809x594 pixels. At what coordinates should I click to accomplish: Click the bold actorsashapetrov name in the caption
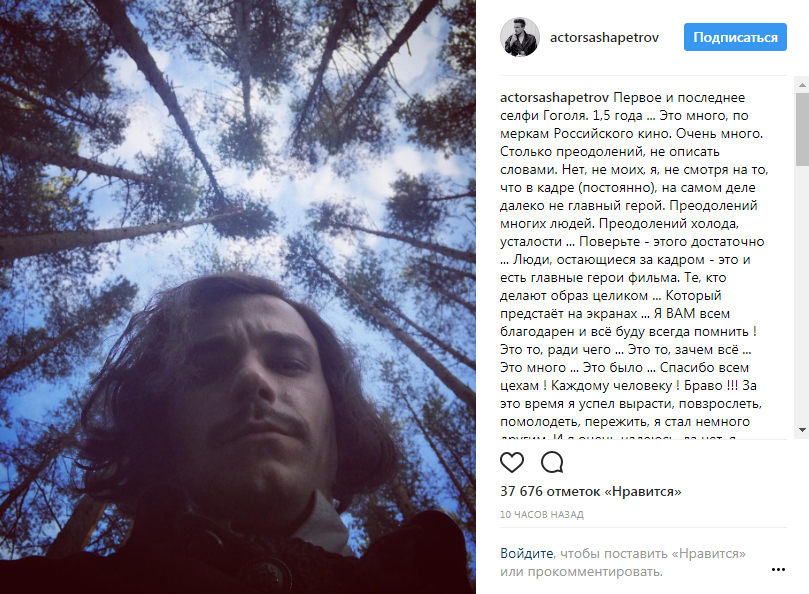[554, 98]
